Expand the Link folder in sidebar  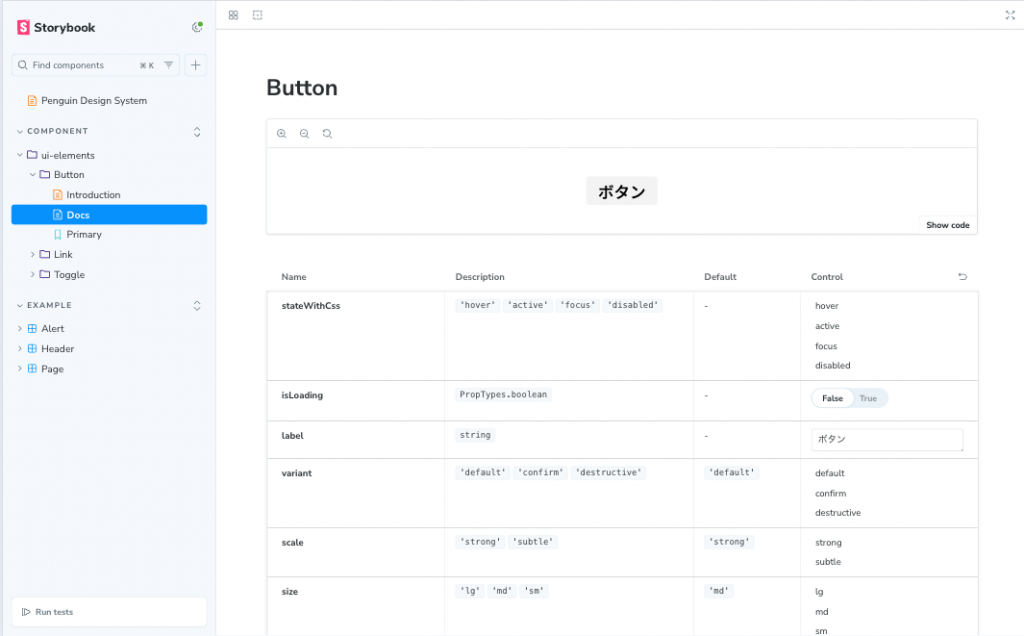62,254
